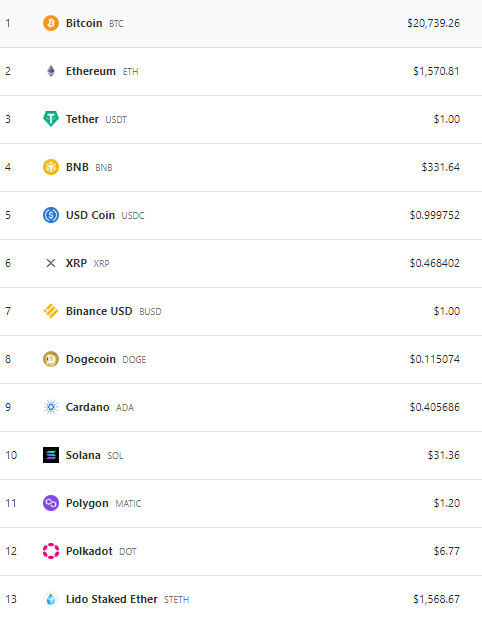Click the blue USD Coin icon
Image resolution: width=482 pixels, height=623 pixels.
[51, 215]
